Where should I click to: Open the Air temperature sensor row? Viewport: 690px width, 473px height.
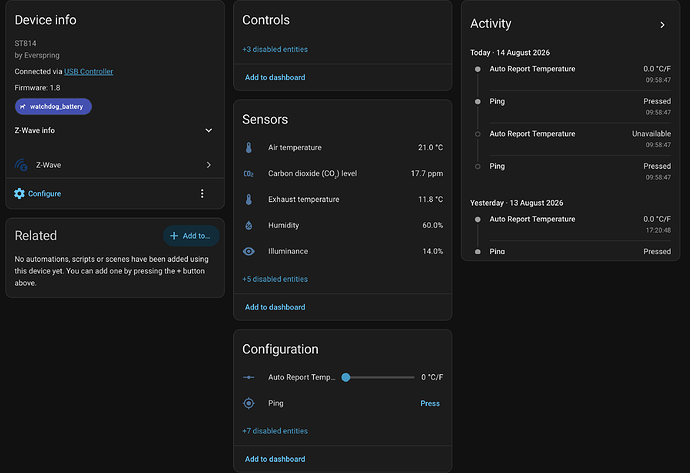pos(343,147)
